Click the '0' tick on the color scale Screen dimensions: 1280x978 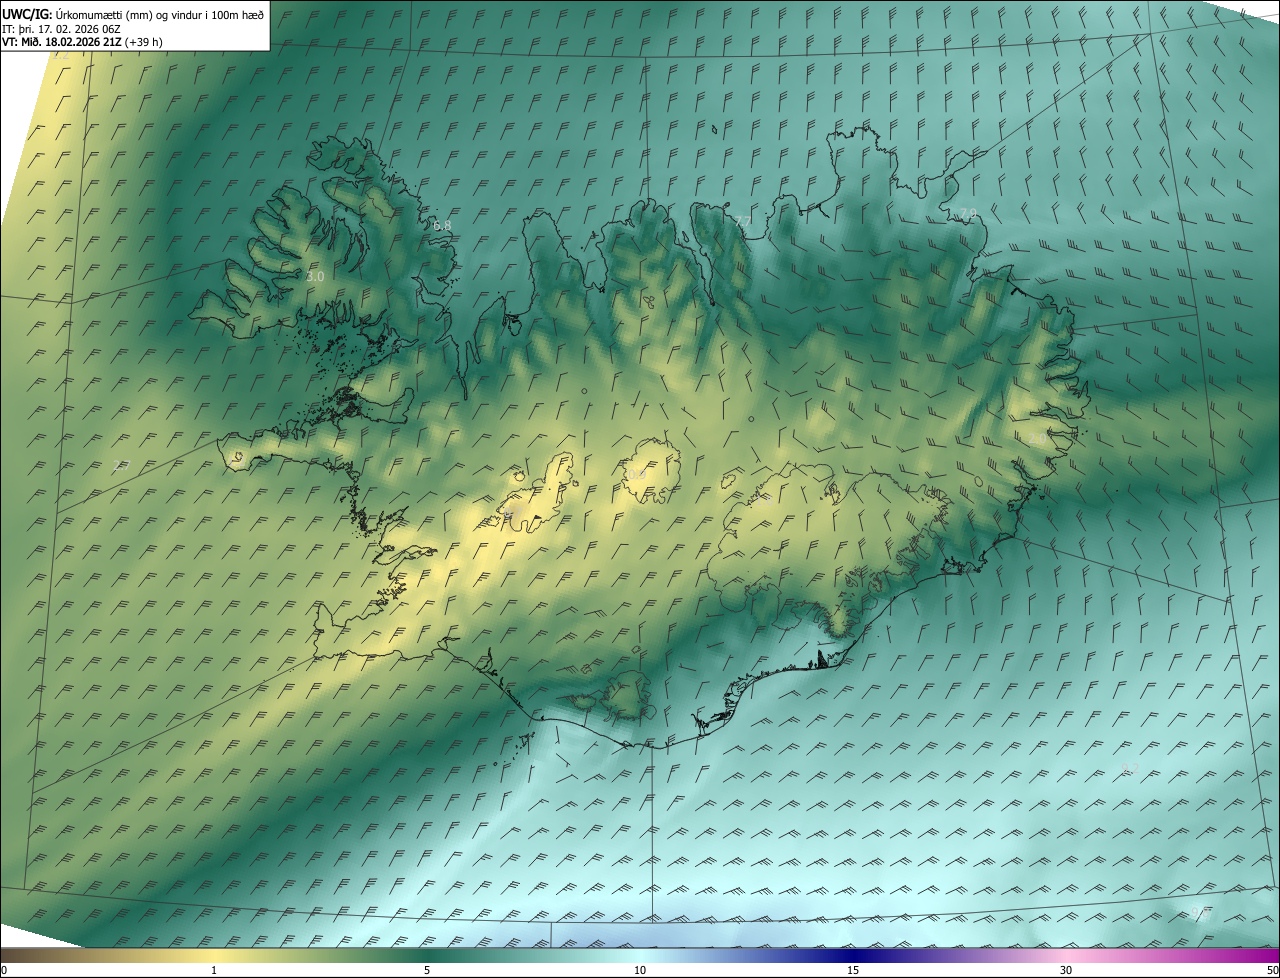coord(3,970)
